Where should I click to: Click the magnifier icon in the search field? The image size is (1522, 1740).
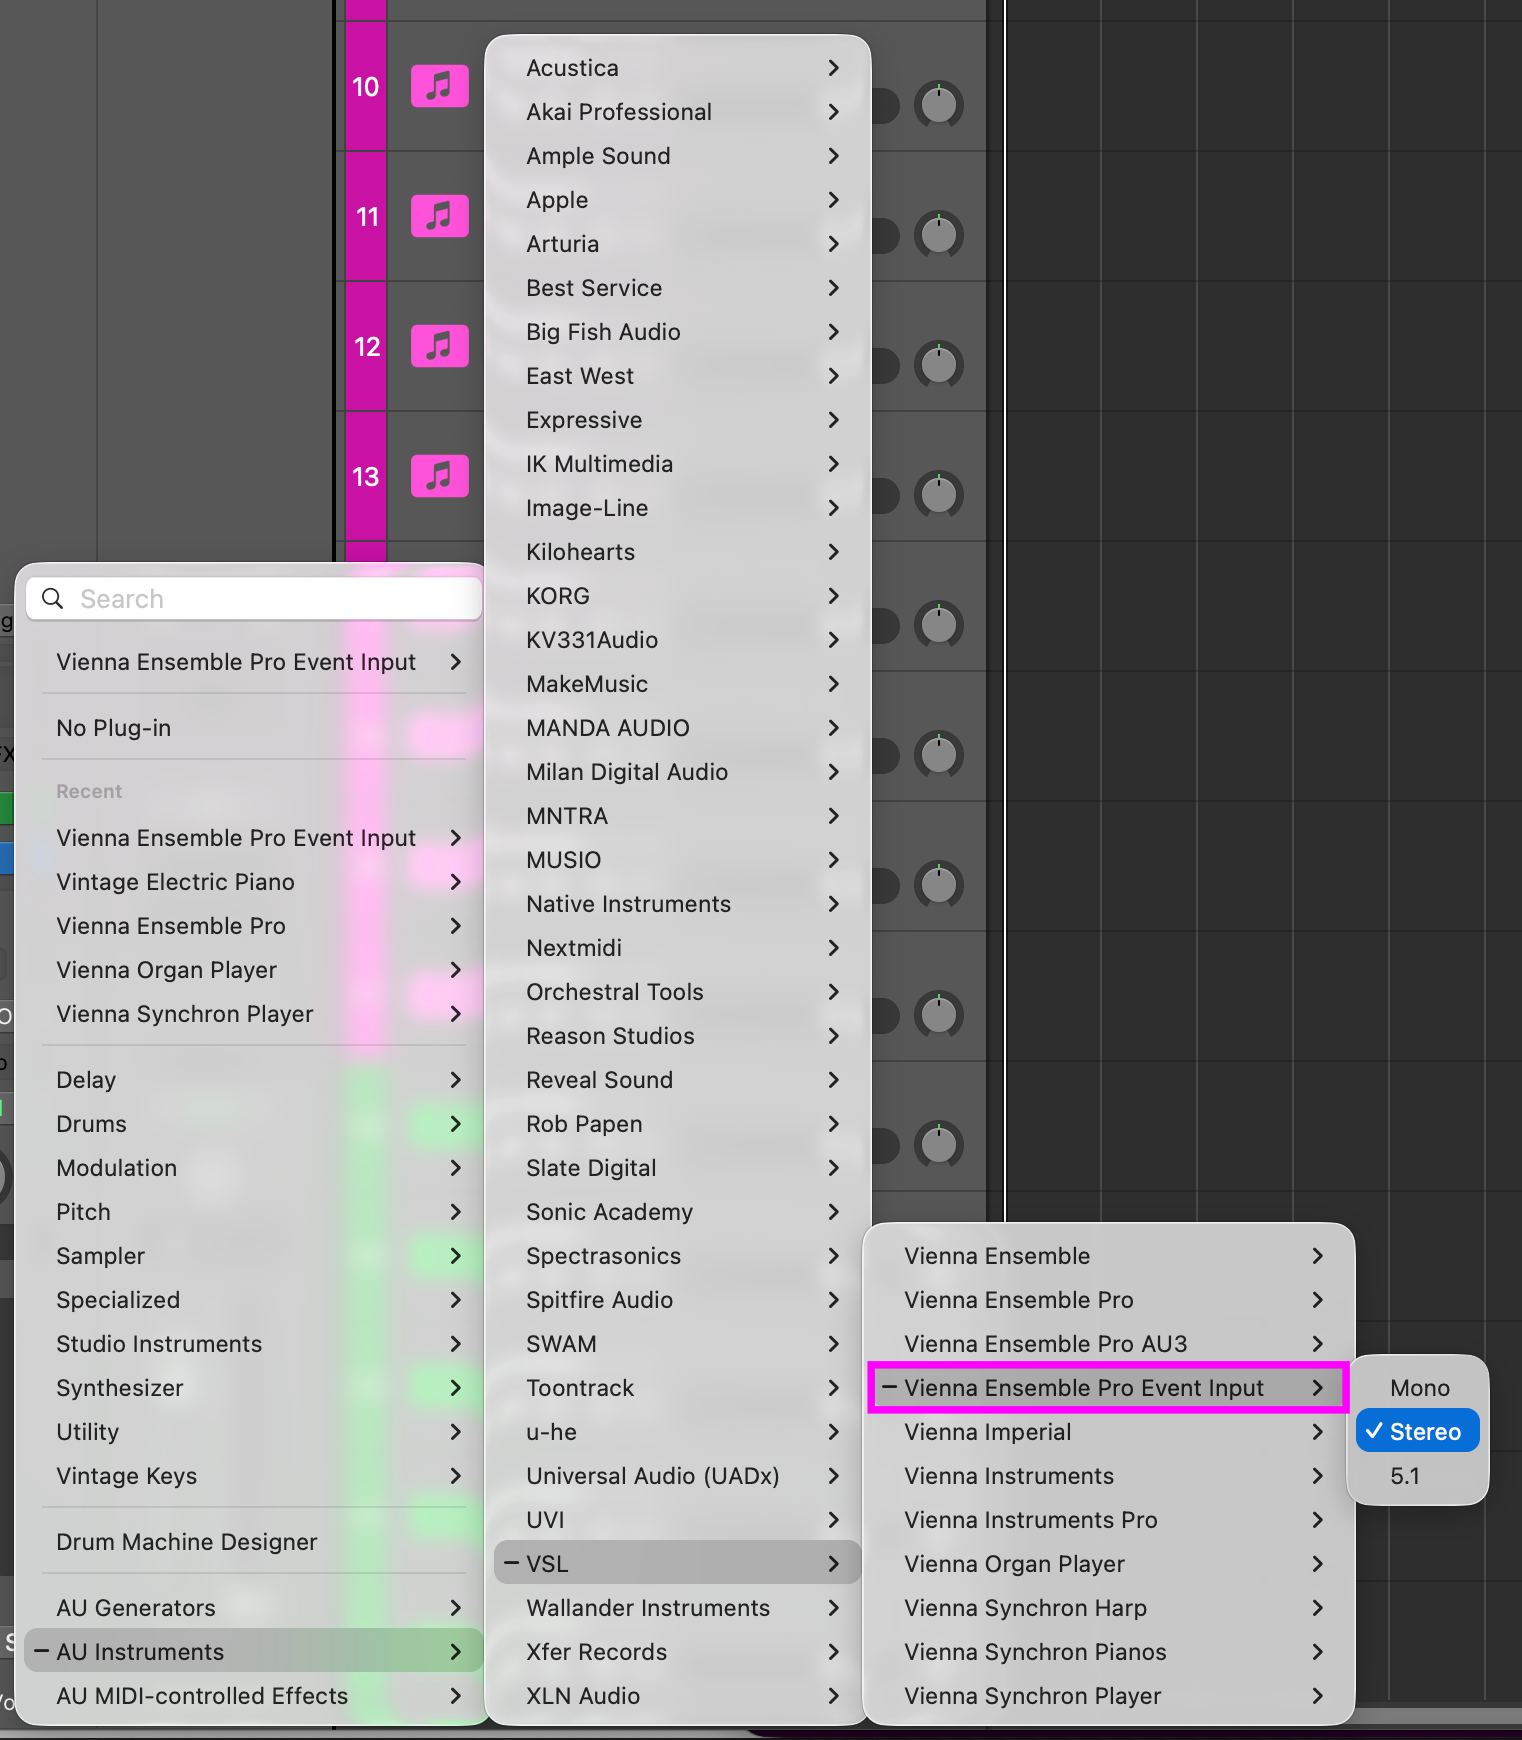[53, 598]
